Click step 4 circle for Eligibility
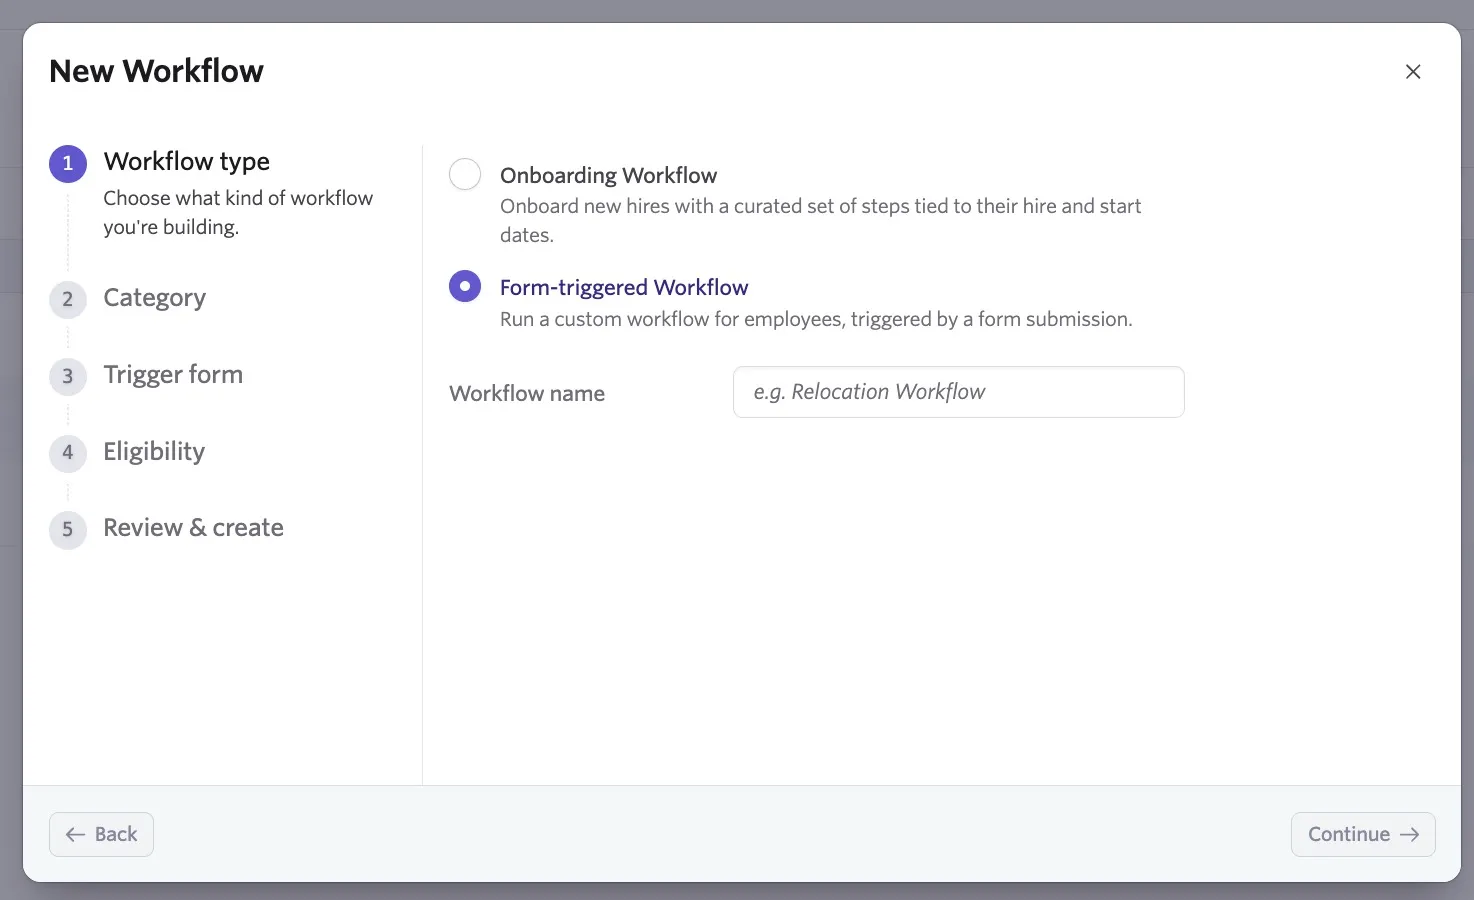 68,452
